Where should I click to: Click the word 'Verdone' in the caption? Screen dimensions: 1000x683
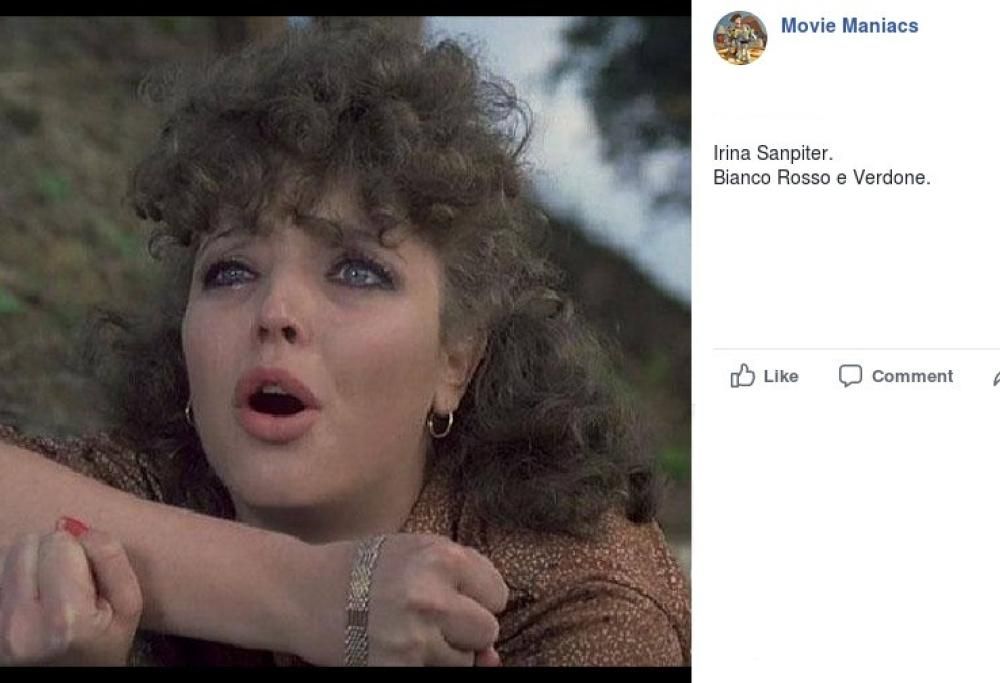coord(889,178)
